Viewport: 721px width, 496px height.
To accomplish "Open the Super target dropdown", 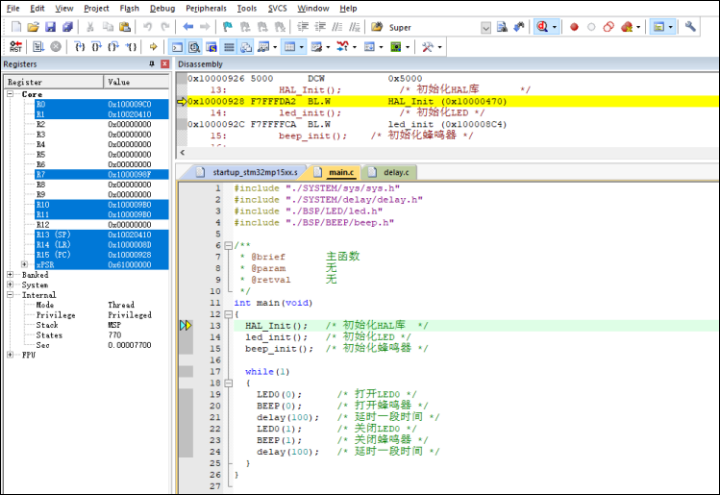I will (487, 27).
